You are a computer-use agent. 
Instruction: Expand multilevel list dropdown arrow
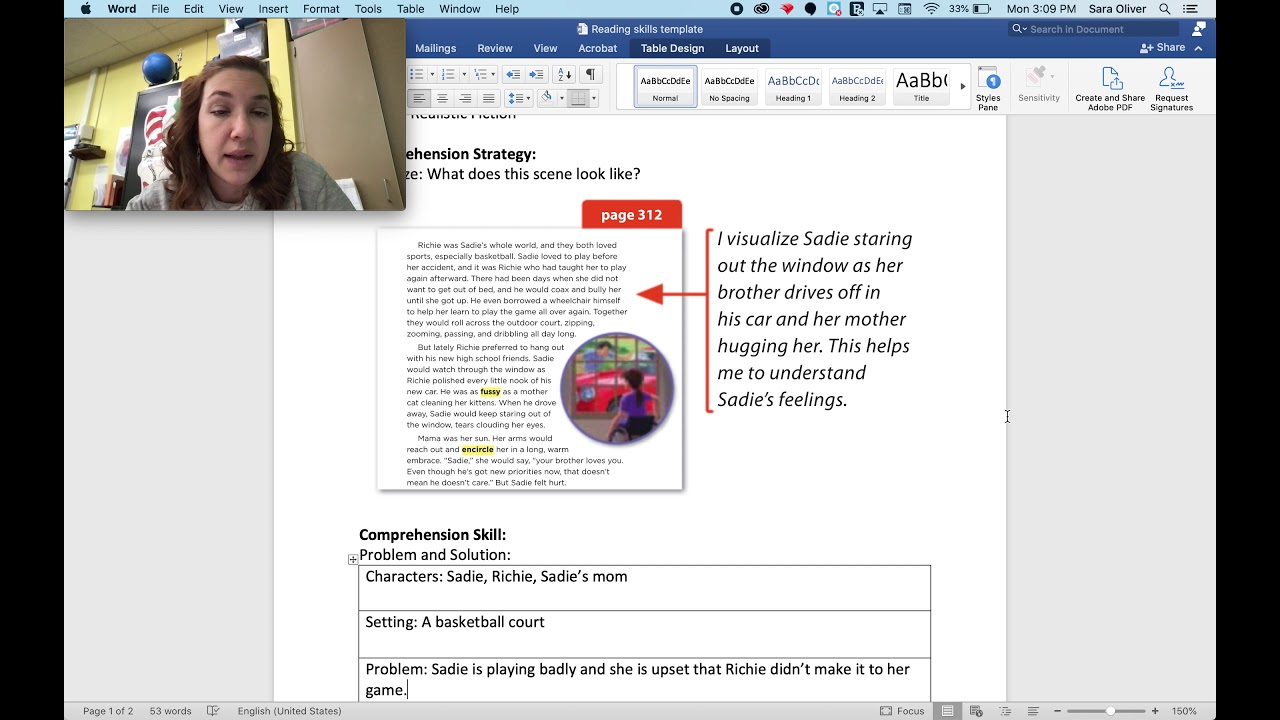[494, 75]
